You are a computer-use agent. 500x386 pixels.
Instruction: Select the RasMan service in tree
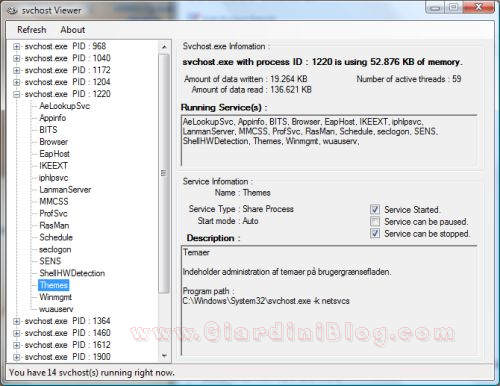[x=54, y=225]
